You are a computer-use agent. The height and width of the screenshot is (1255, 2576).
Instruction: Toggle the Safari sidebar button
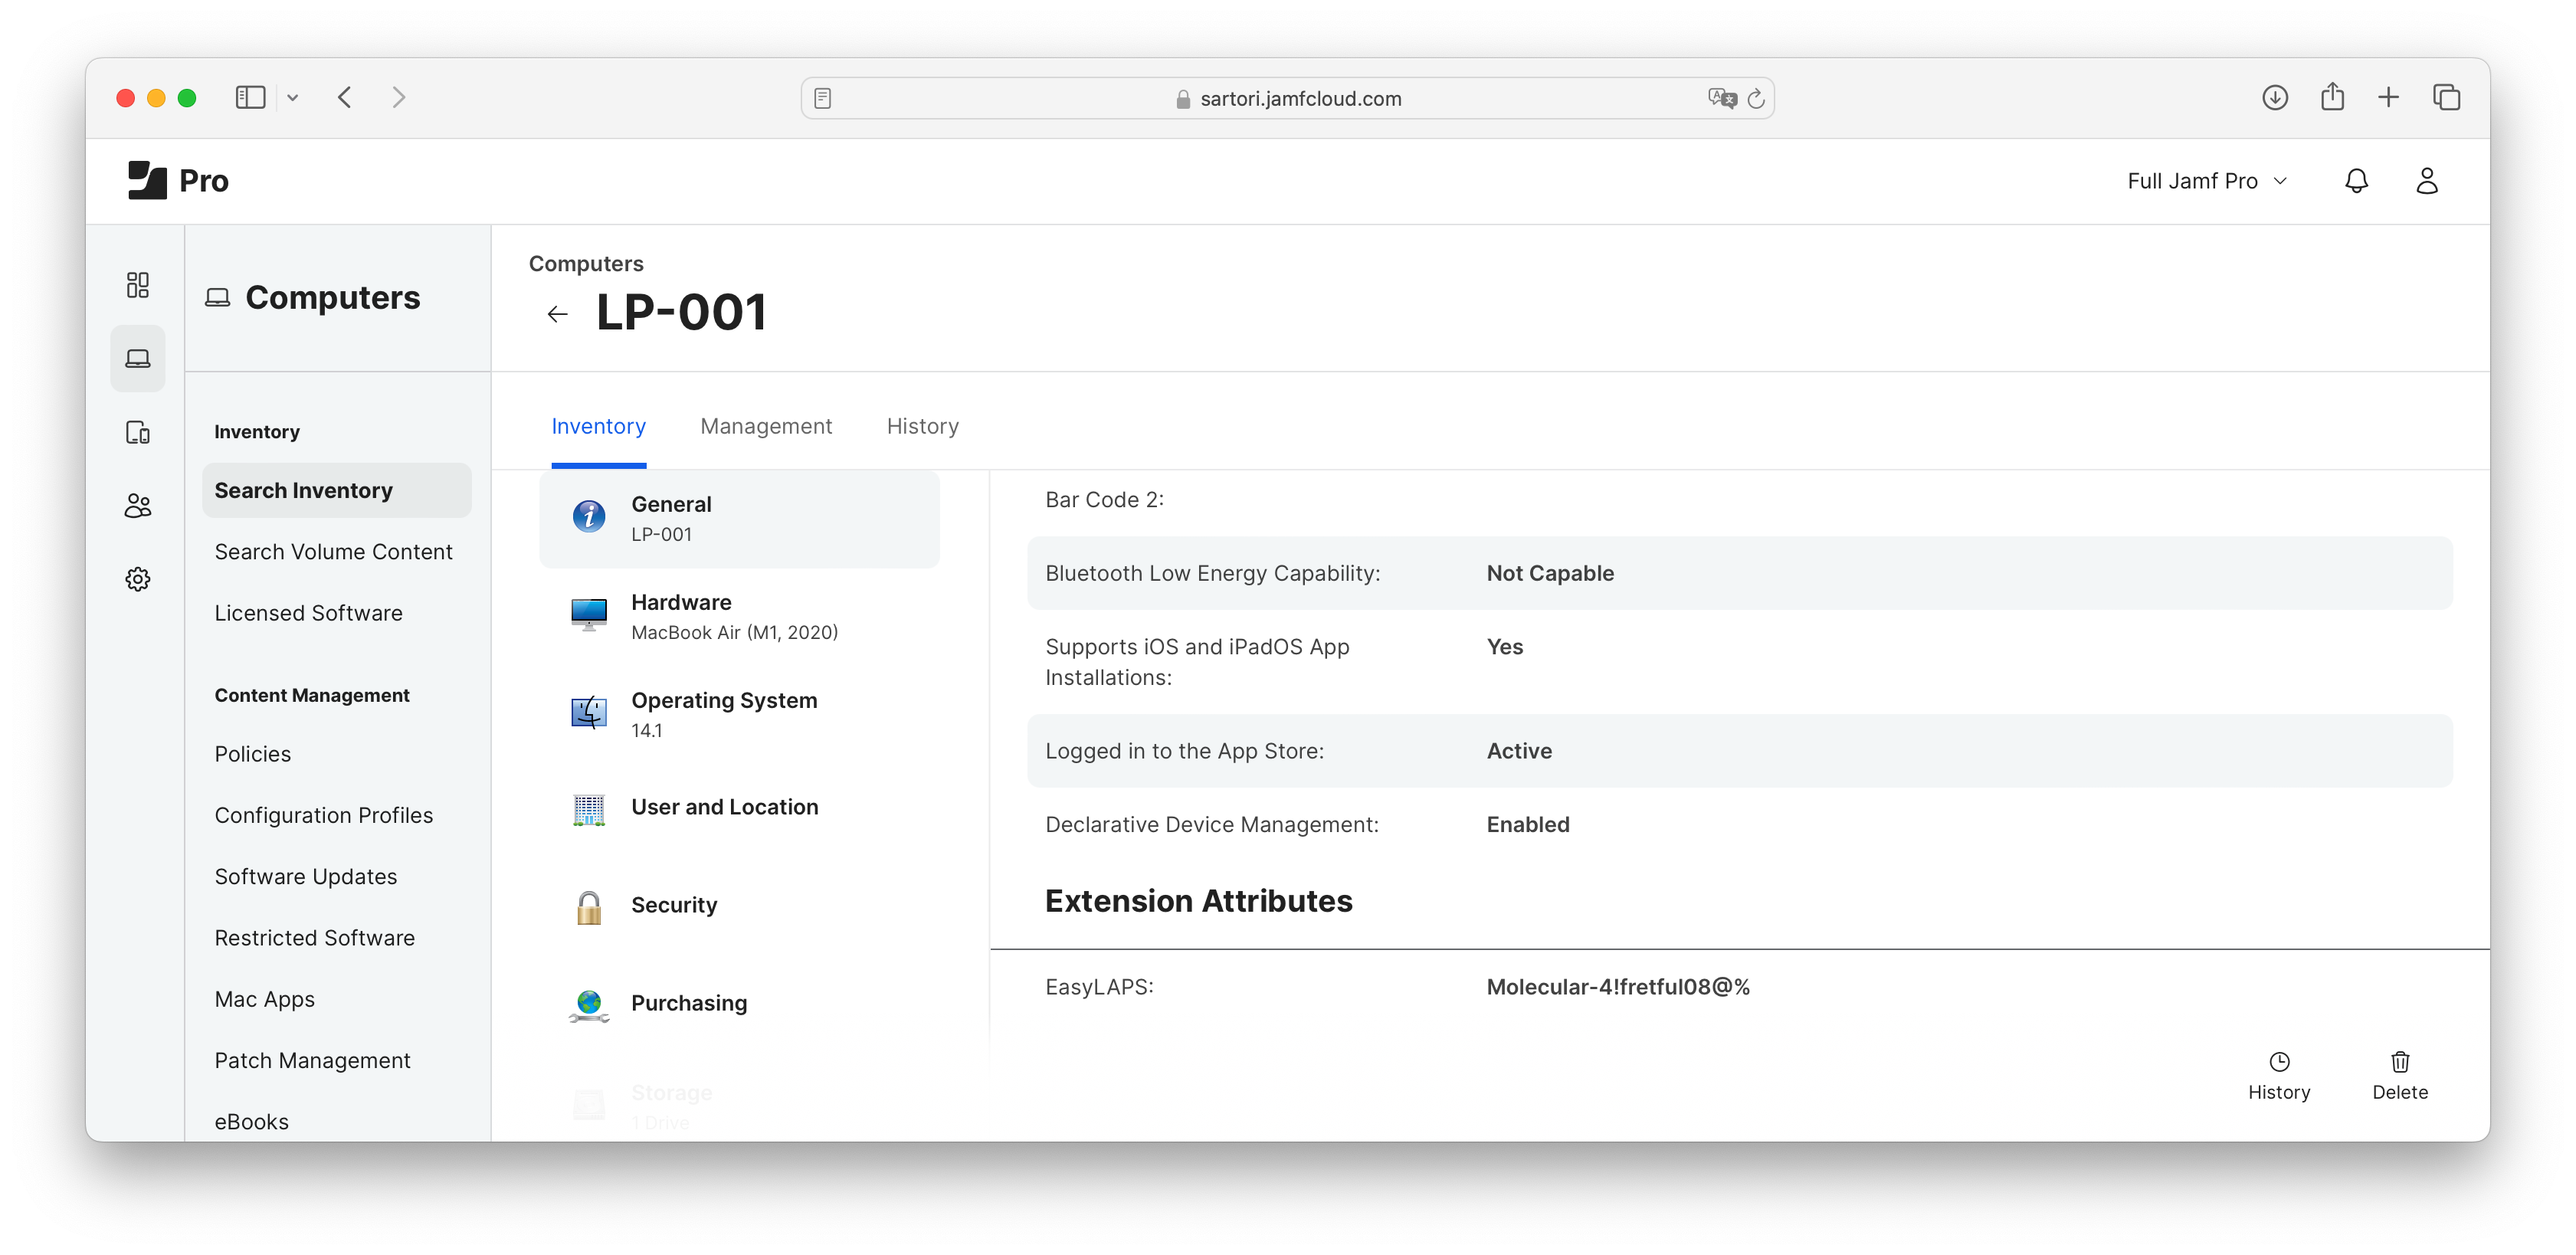250,97
